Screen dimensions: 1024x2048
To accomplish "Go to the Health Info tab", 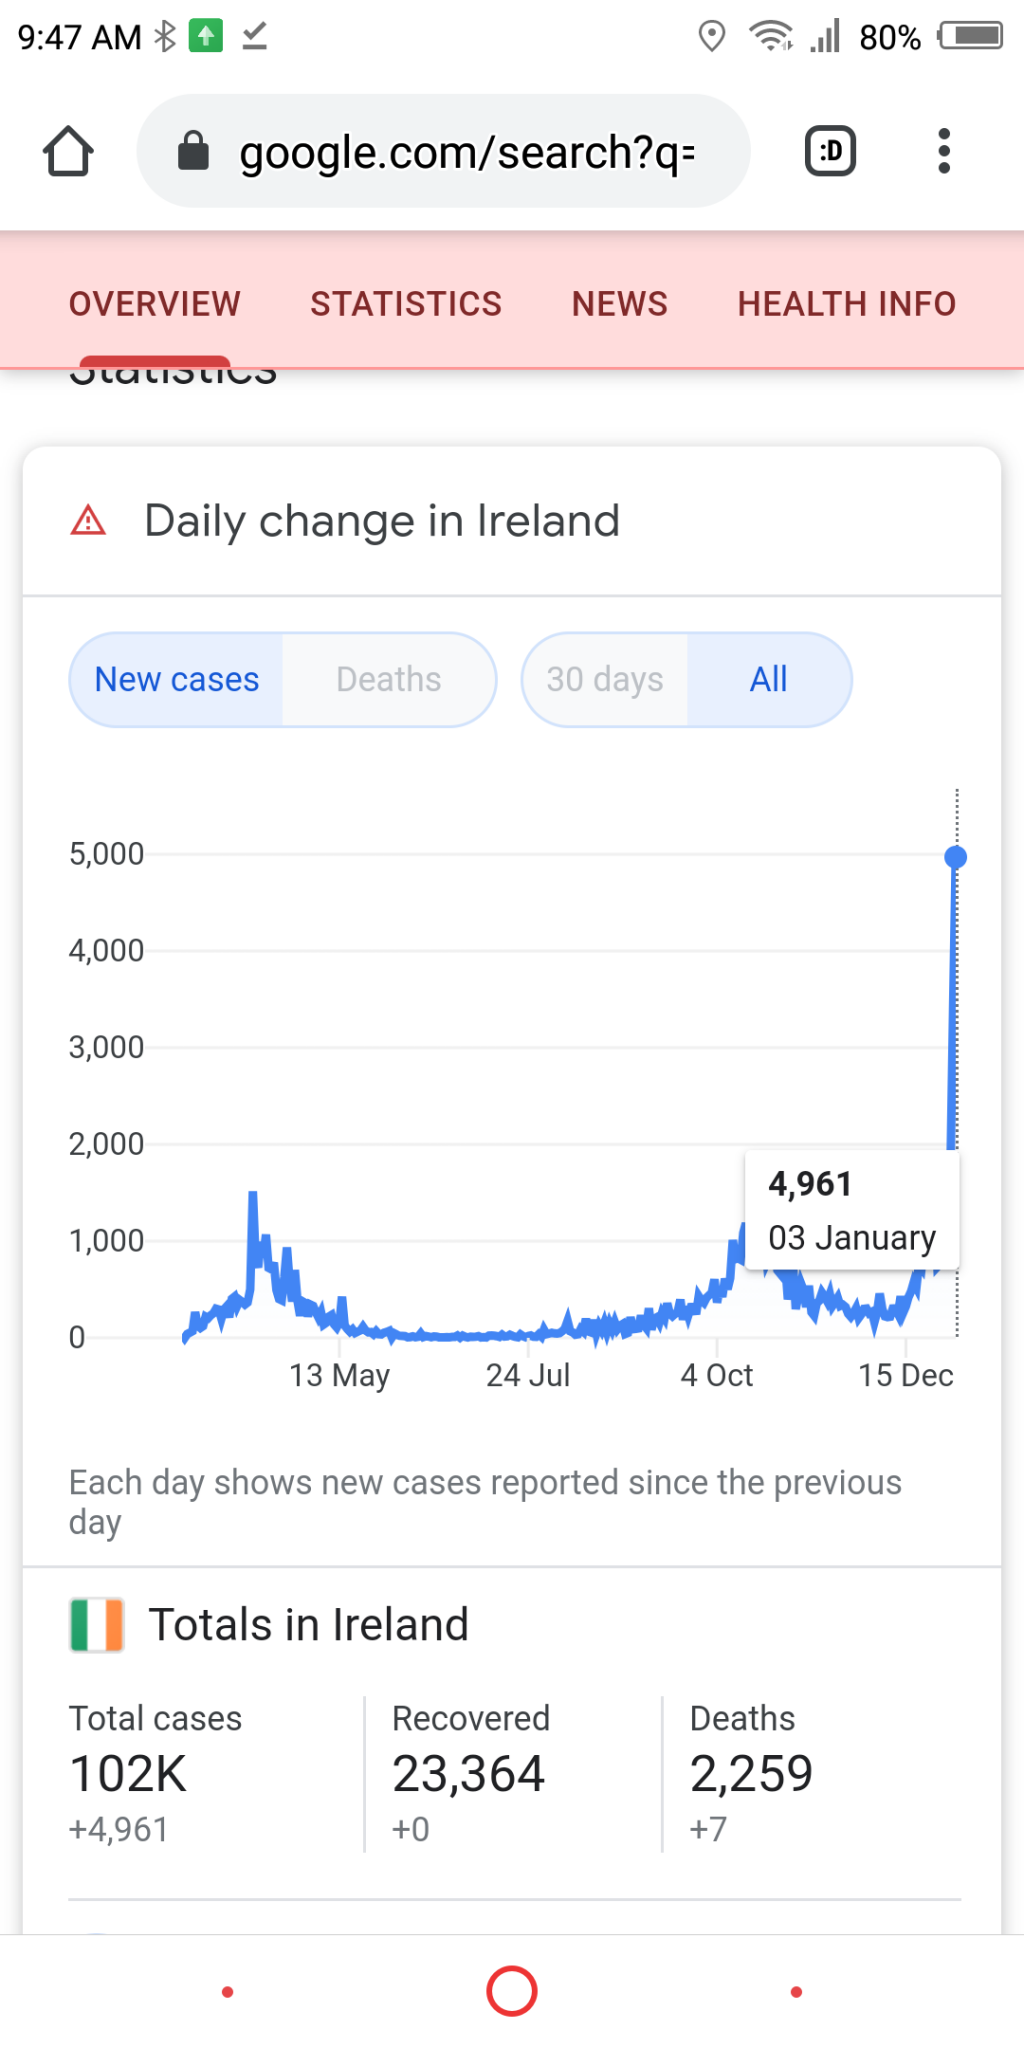I will [x=846, y=304].
